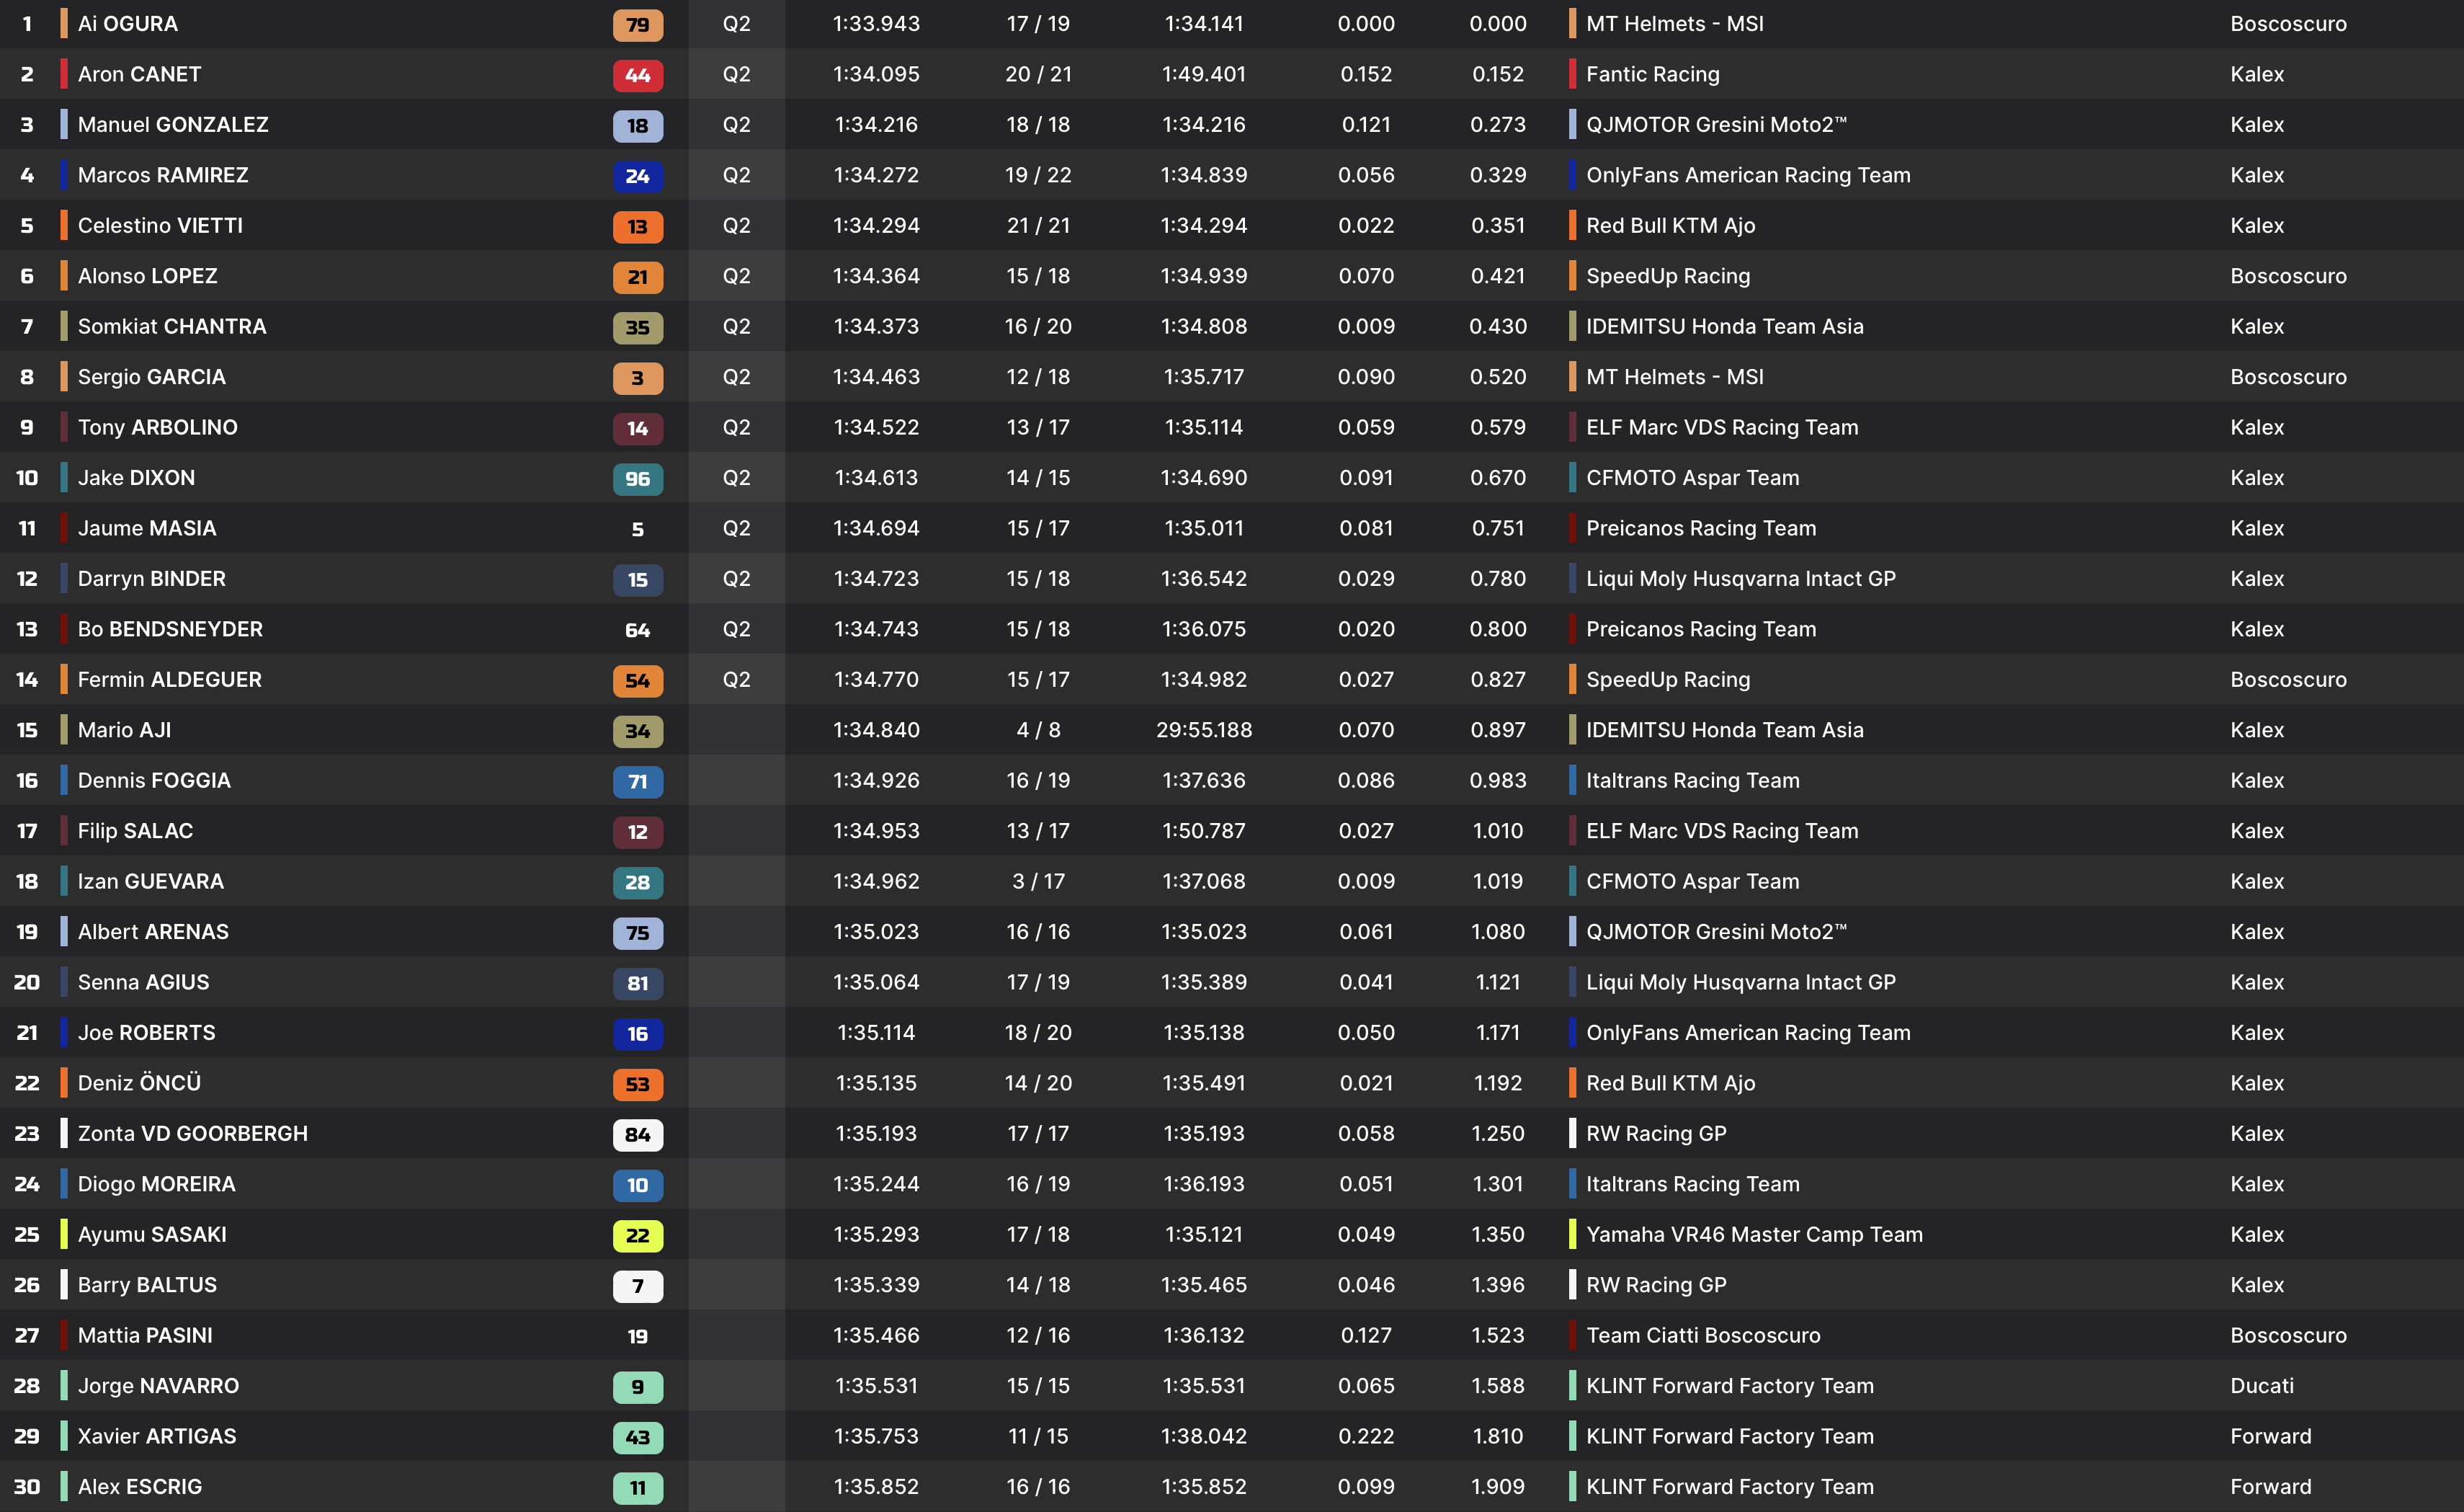Click Jake DIXON's teal 96 badge
Image resolution: width=2464 pixels, height=1512 pixels.
point(637,479)
